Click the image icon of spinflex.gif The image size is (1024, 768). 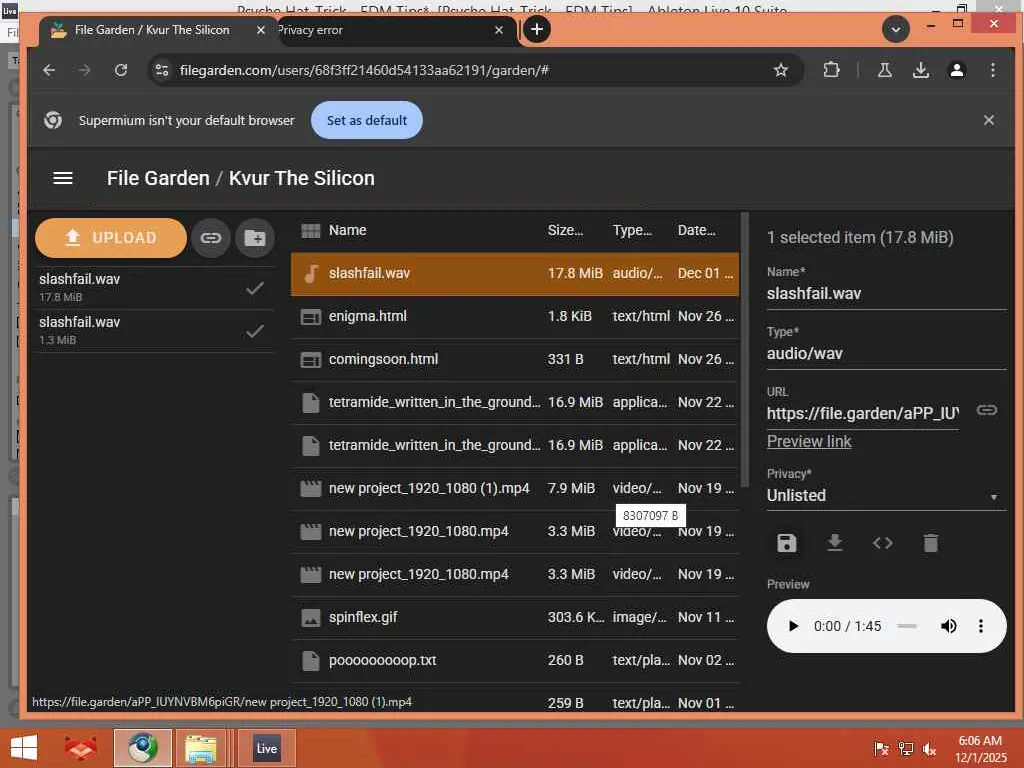tap(311, 617)
